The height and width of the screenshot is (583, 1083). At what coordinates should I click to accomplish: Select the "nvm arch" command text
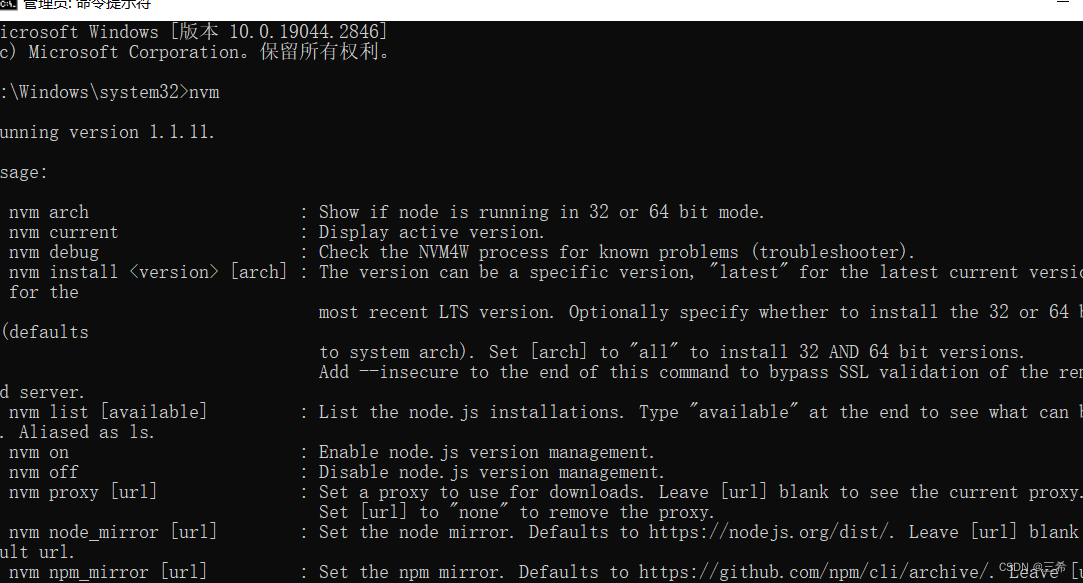[x=48, y=211]
